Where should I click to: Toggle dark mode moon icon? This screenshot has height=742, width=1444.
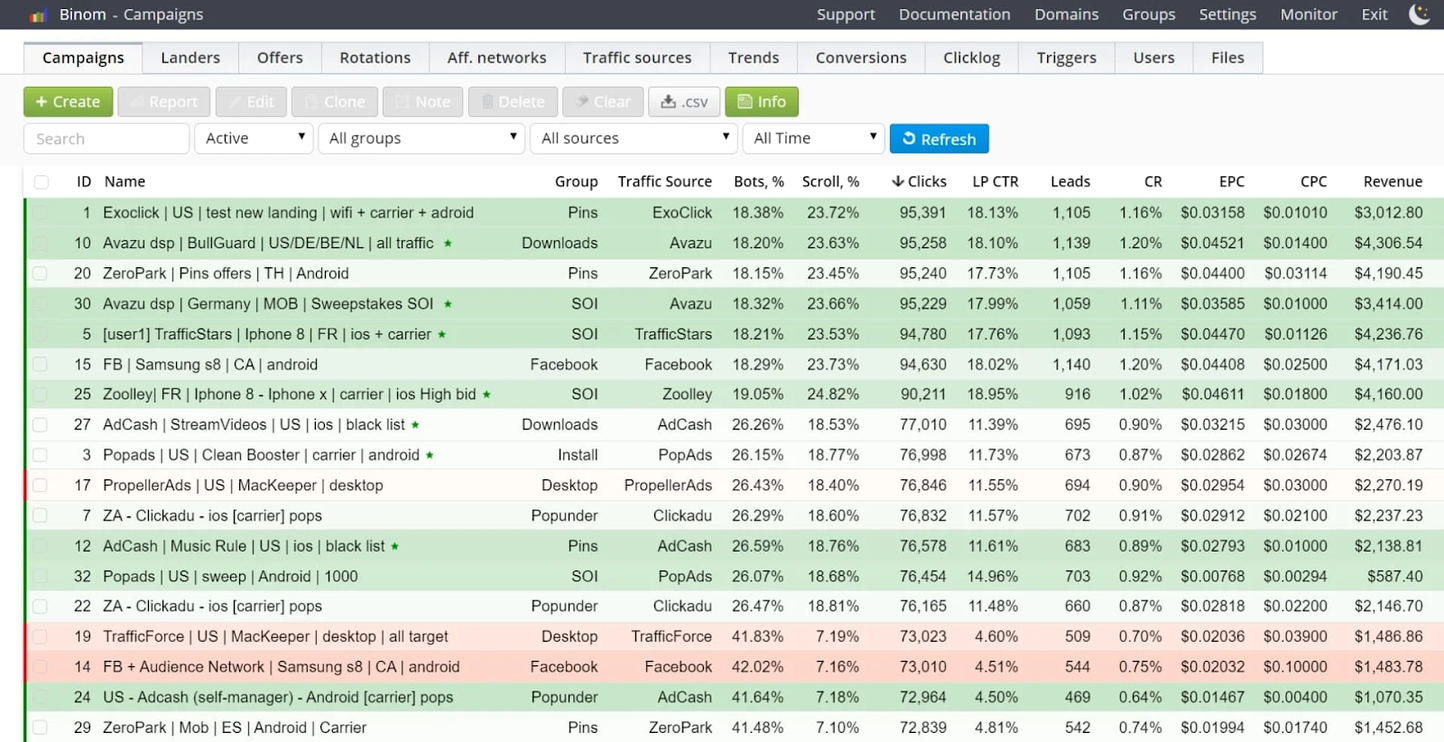[1419, 14]
